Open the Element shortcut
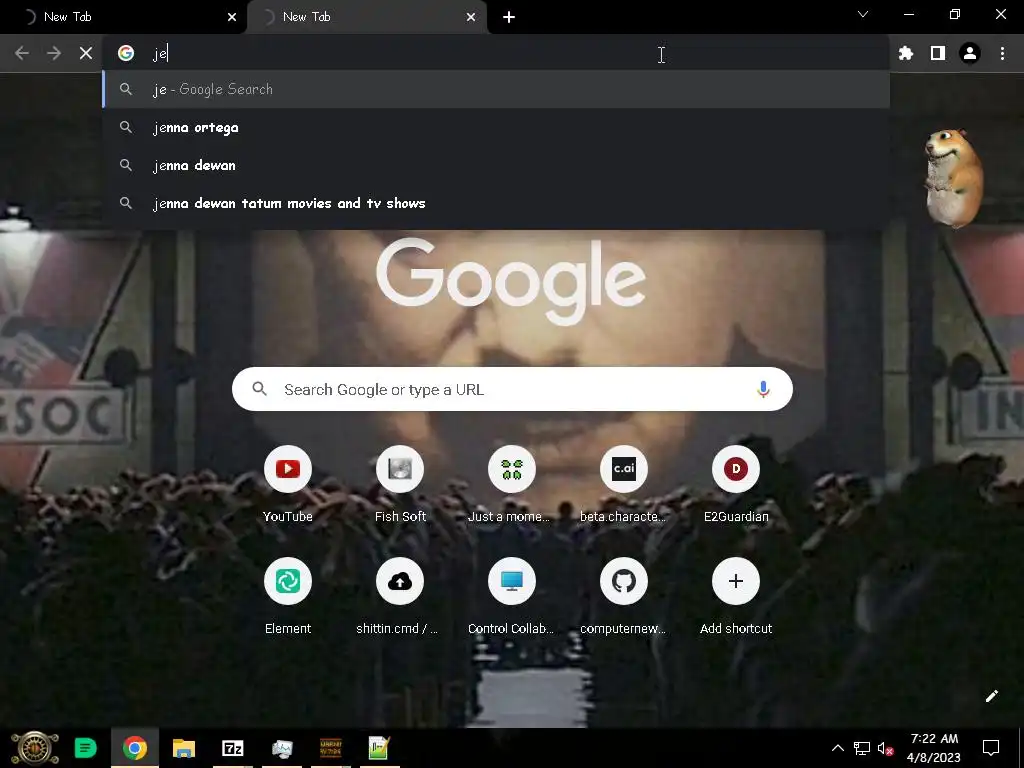Viewport: 1024px width, 768px height. coord(287,597)
